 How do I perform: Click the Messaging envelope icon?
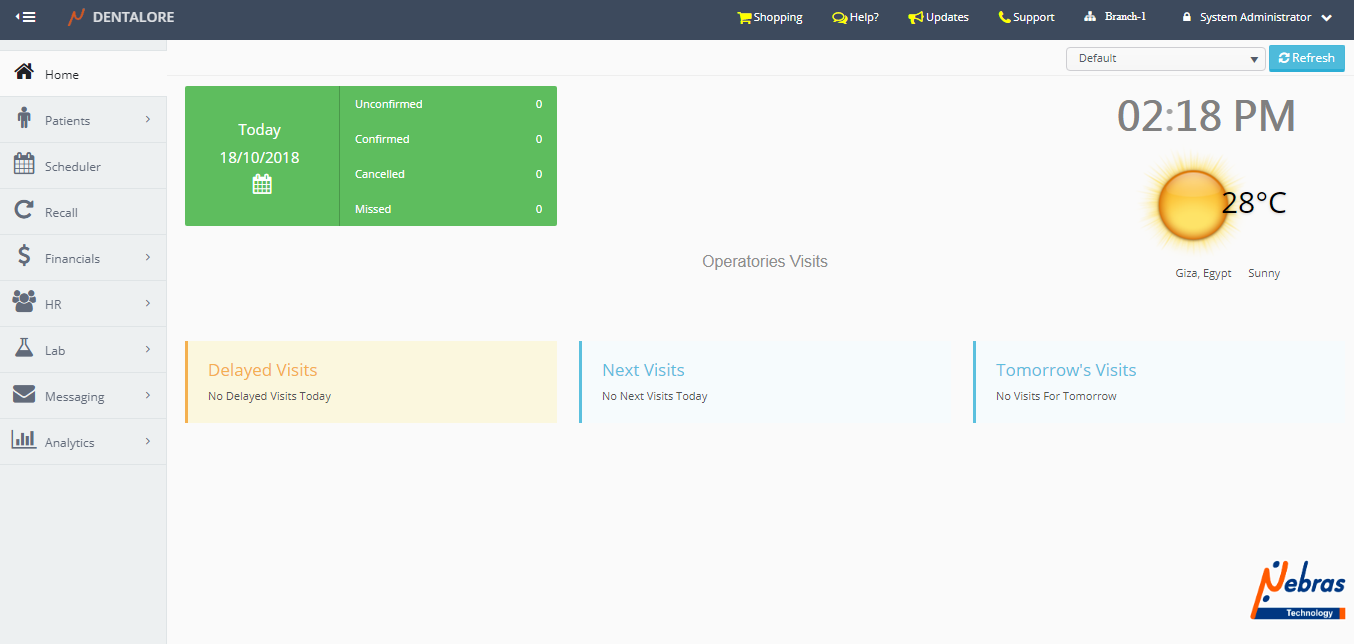click(24, 395)
